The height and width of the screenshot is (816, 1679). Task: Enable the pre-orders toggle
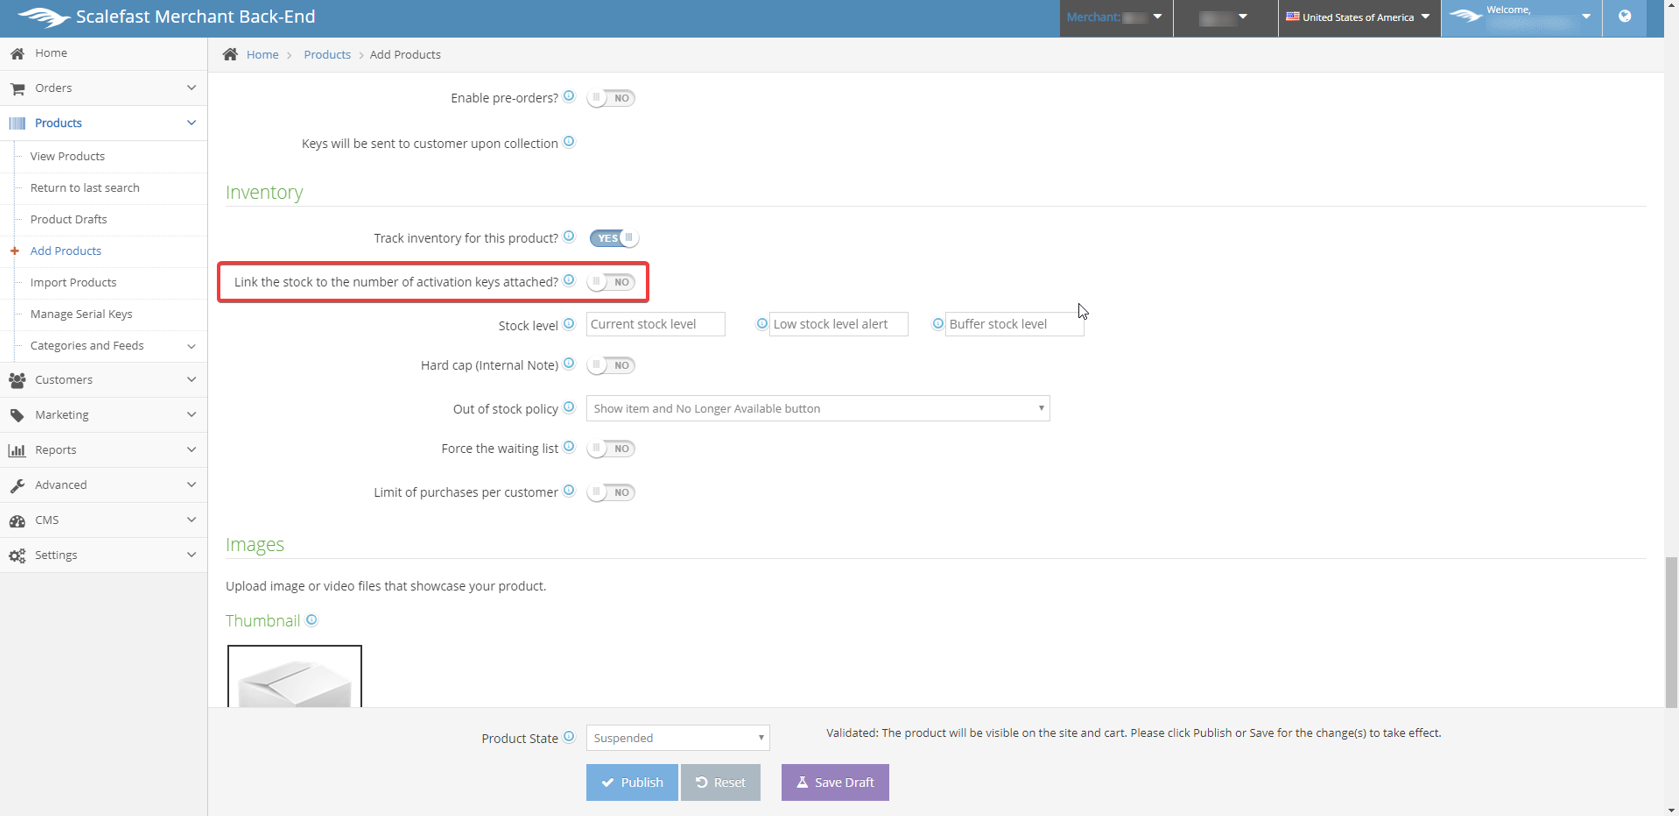(611, 98)
